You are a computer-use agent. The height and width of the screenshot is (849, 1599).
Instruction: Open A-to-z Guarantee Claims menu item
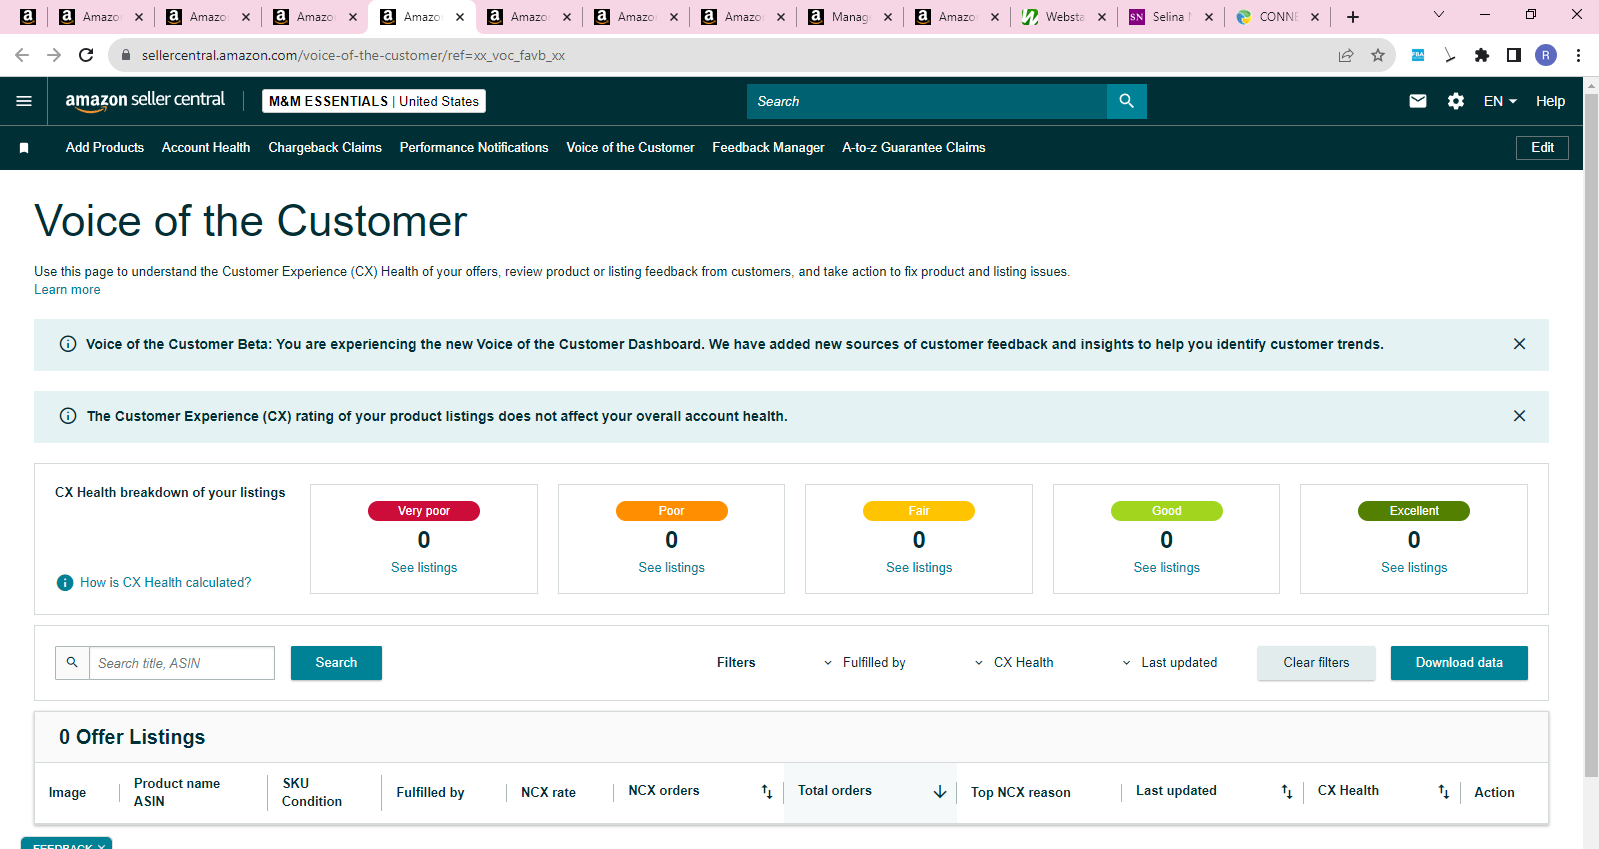[914, 147]
